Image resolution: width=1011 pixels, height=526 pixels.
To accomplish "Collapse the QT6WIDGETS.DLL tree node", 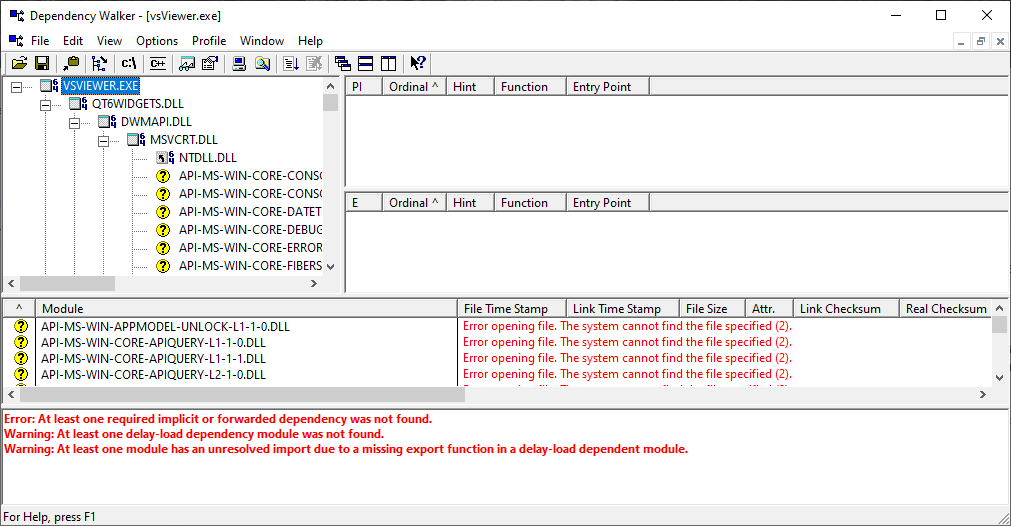I will coord(45,104).
